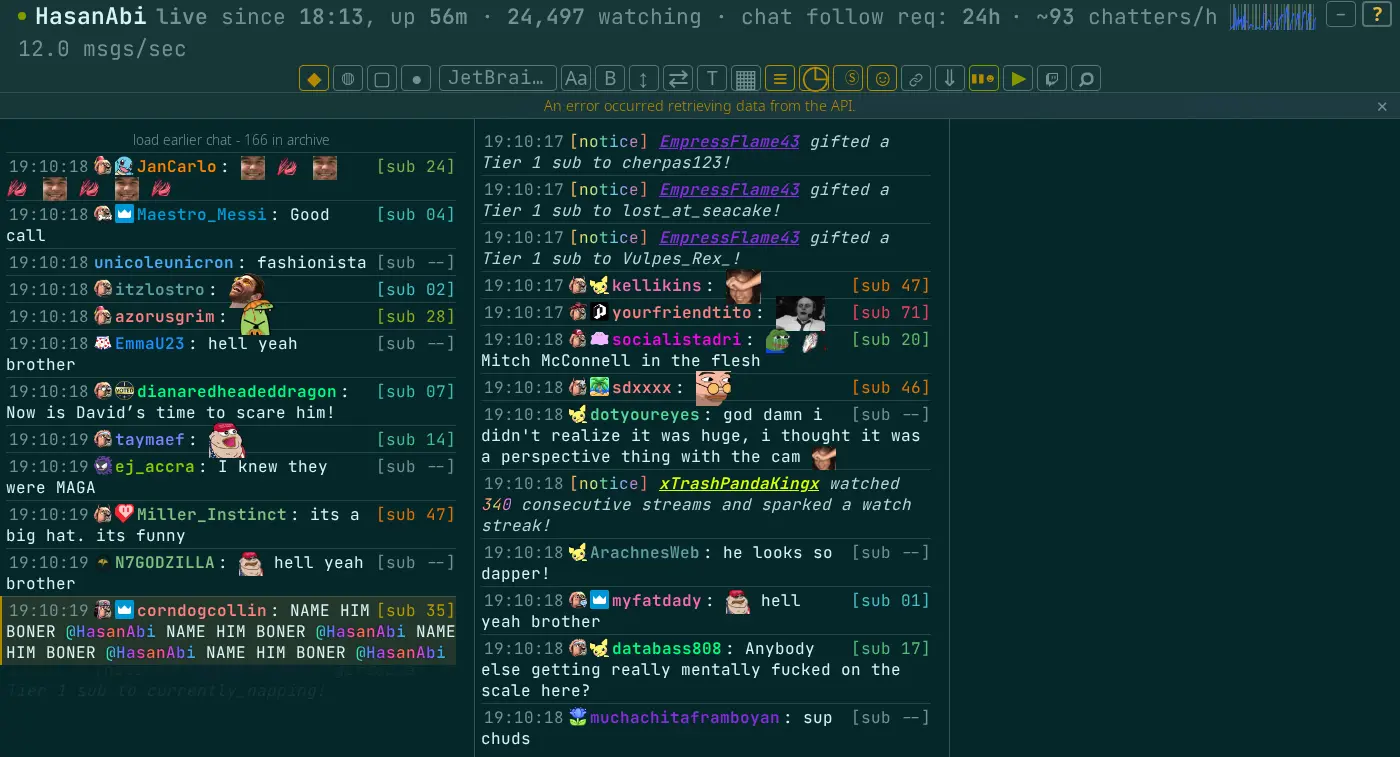The image size is (1400, 757).
Task: Click the yellow pause-face toolbar icon
Action: click(984, 78)
